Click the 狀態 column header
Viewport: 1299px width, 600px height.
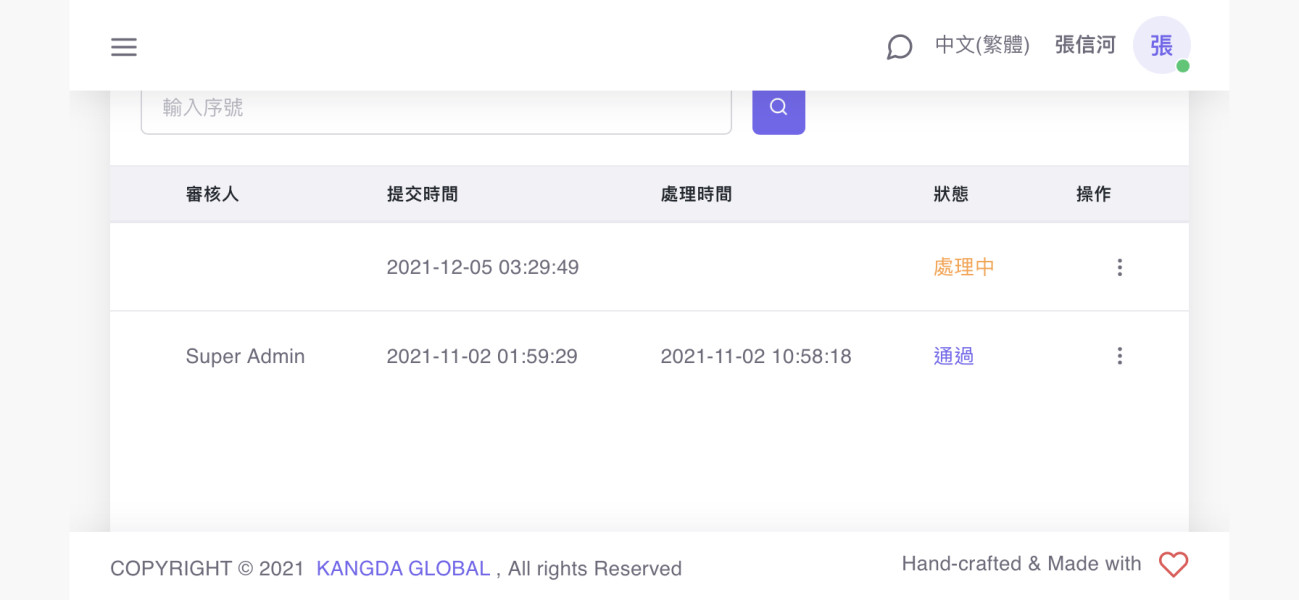pos(950,194)
